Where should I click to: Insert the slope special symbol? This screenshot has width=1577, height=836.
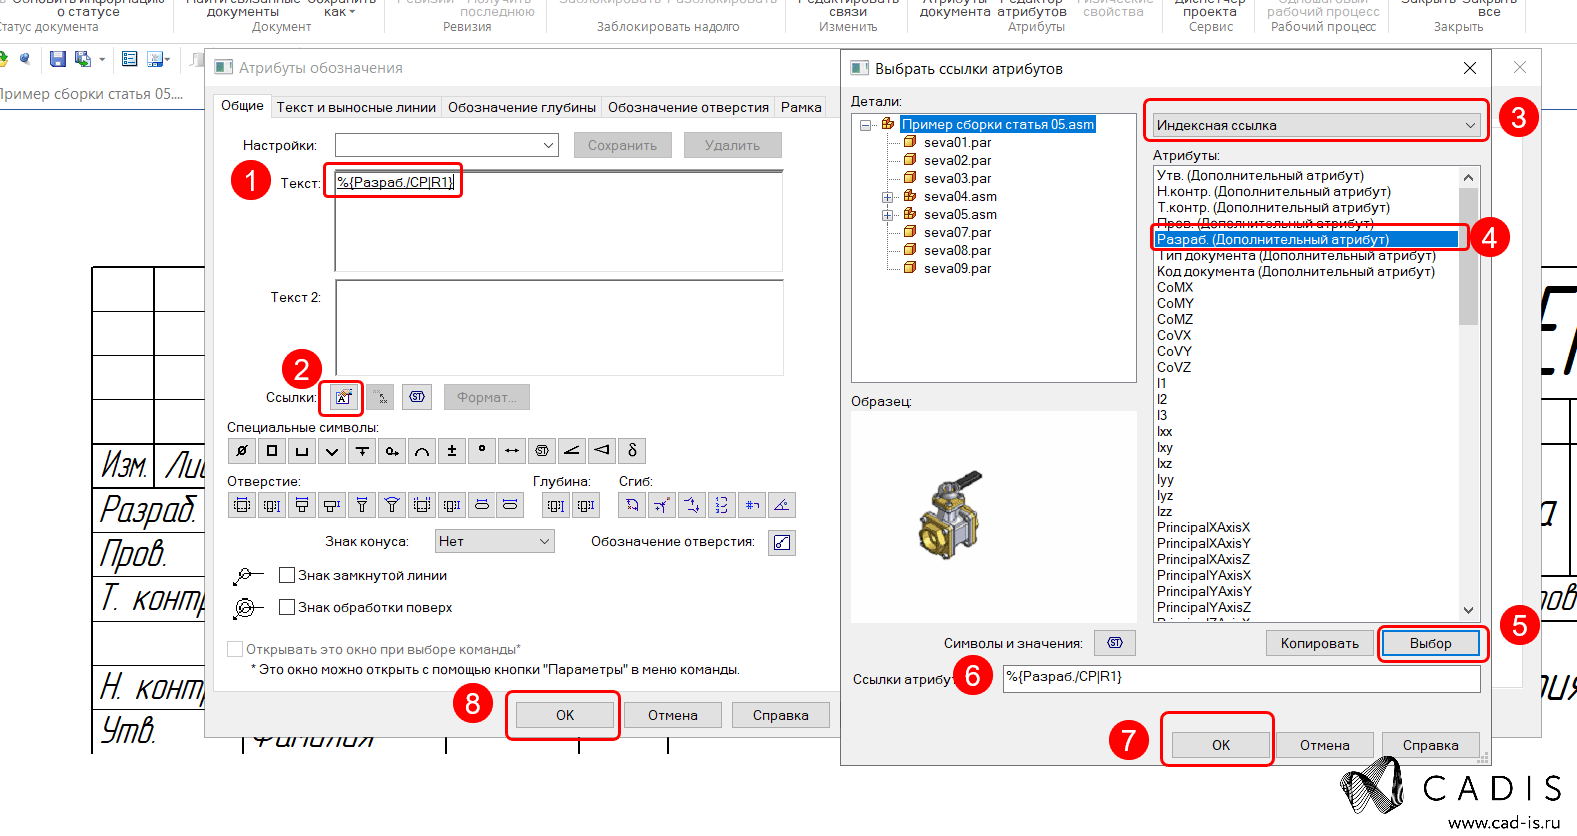[572, 450]
